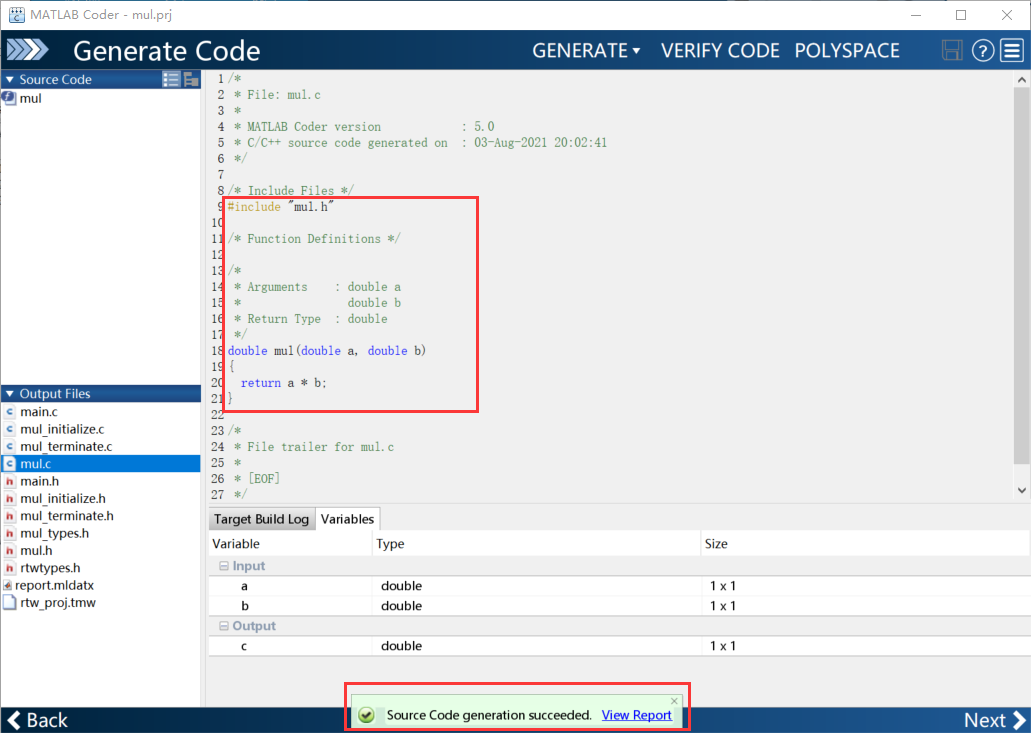
Task: Click the code editor vertical scrollbar thumb
Action: (1021, 275)
